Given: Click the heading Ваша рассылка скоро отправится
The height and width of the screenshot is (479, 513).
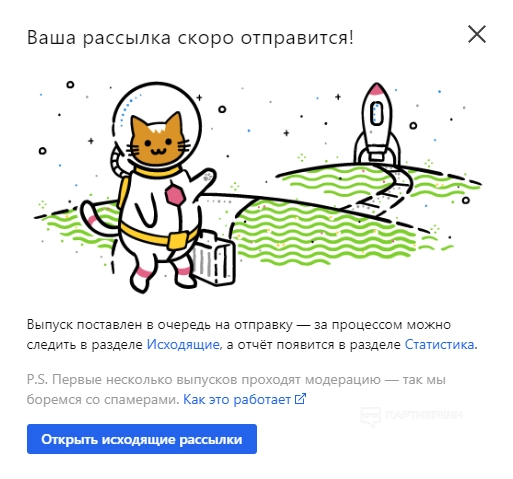Looking at the screenshot, I should [190, 37].
